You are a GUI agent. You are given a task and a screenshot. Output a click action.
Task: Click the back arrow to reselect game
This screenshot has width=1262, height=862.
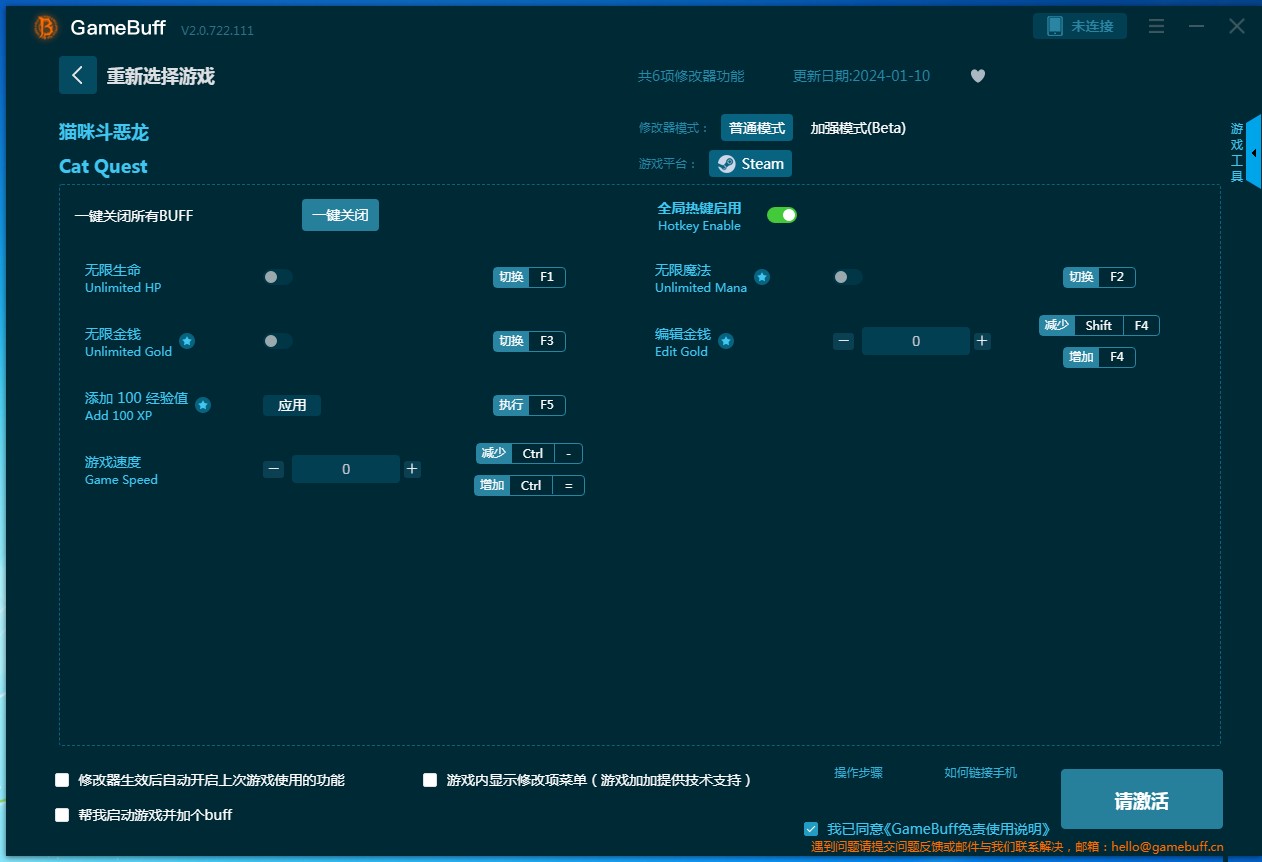pos(77,75)
